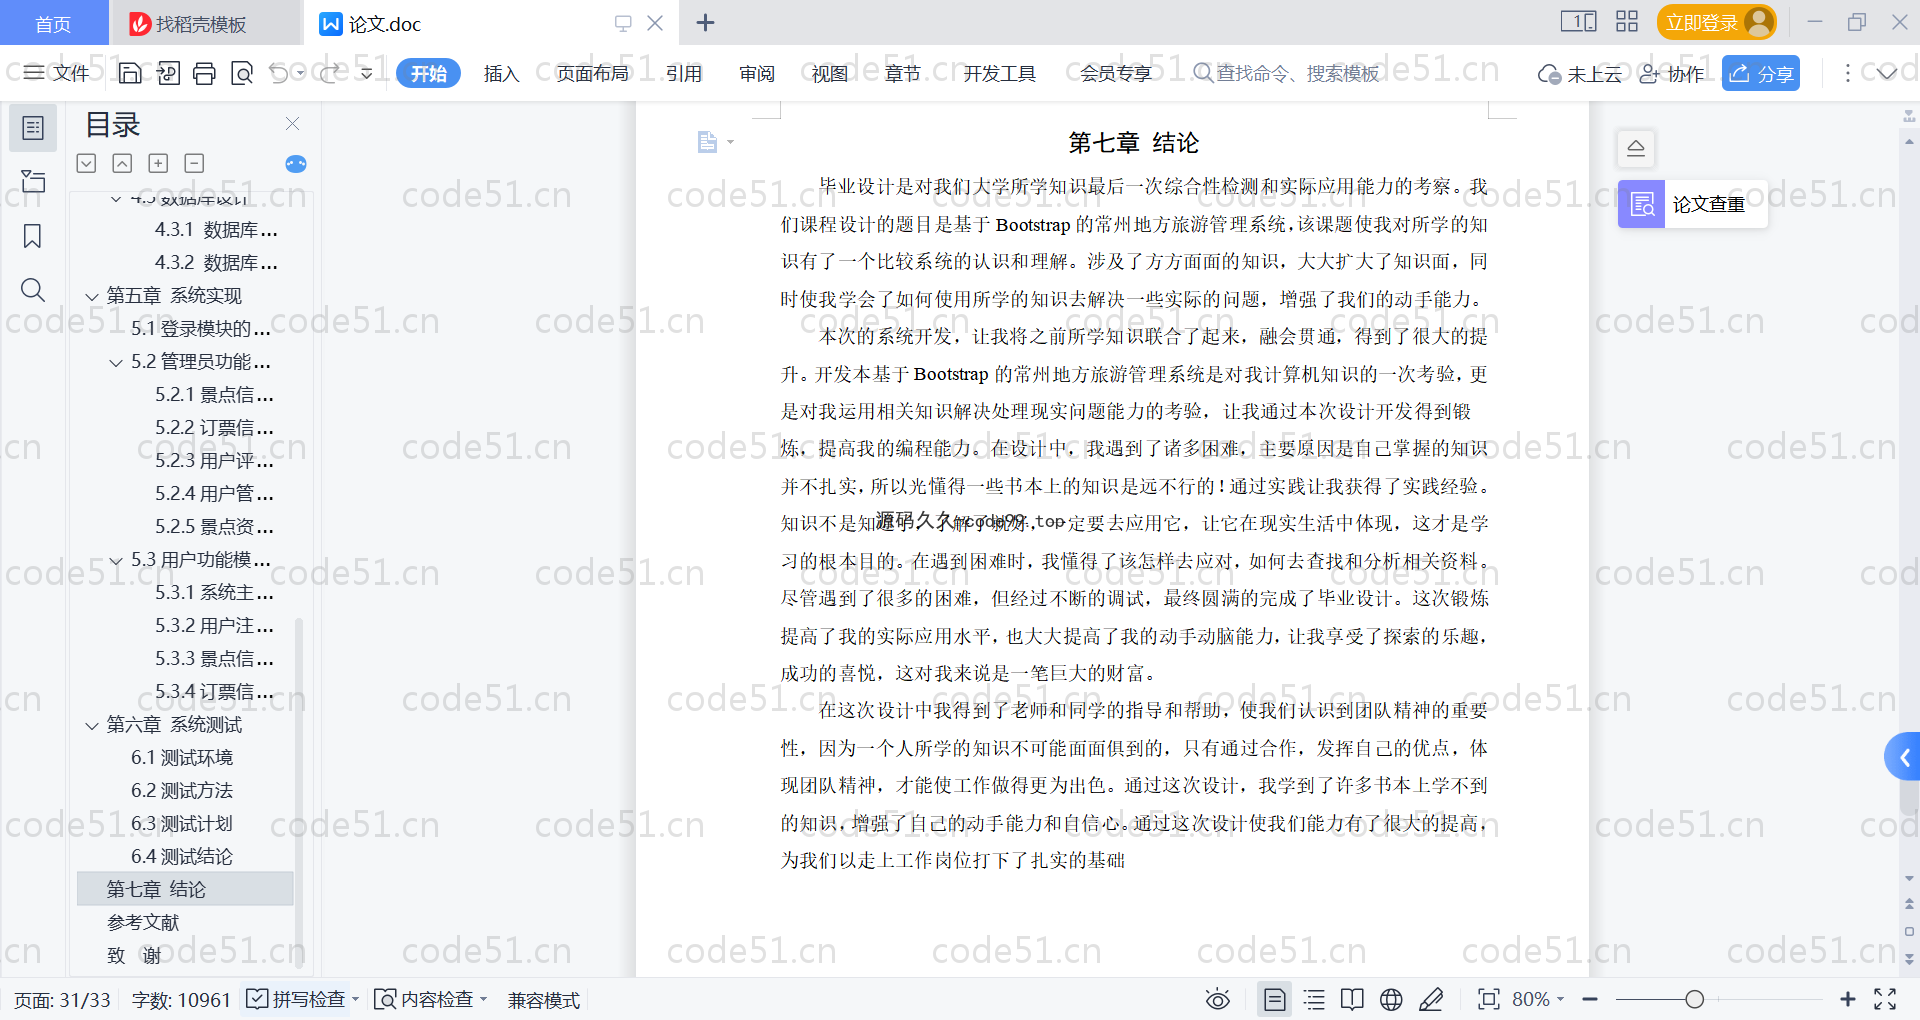Open the bookmark icon in left sidebar
This screenshot has width=1920, height=1020.
pyautogui.click(x=33, y=236)
